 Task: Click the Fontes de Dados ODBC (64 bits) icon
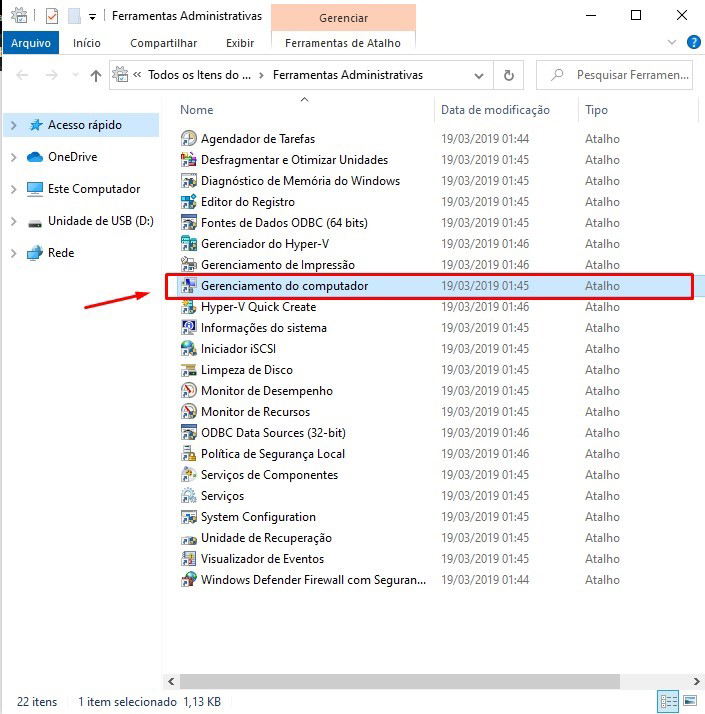(189, 222)
